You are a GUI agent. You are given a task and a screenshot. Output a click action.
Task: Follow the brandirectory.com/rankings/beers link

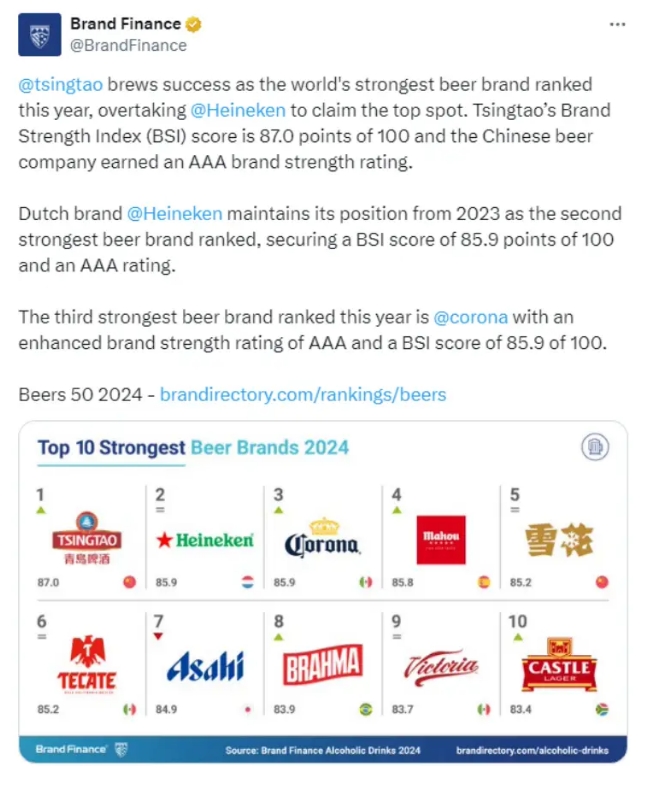coord(303,394)
